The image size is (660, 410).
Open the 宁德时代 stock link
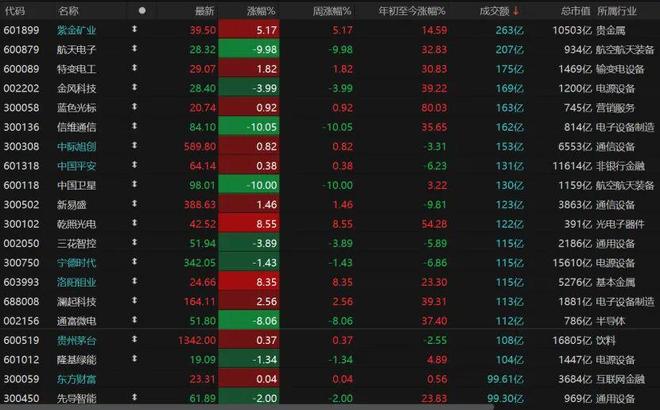pyautogui.click(x=76, y=263)
